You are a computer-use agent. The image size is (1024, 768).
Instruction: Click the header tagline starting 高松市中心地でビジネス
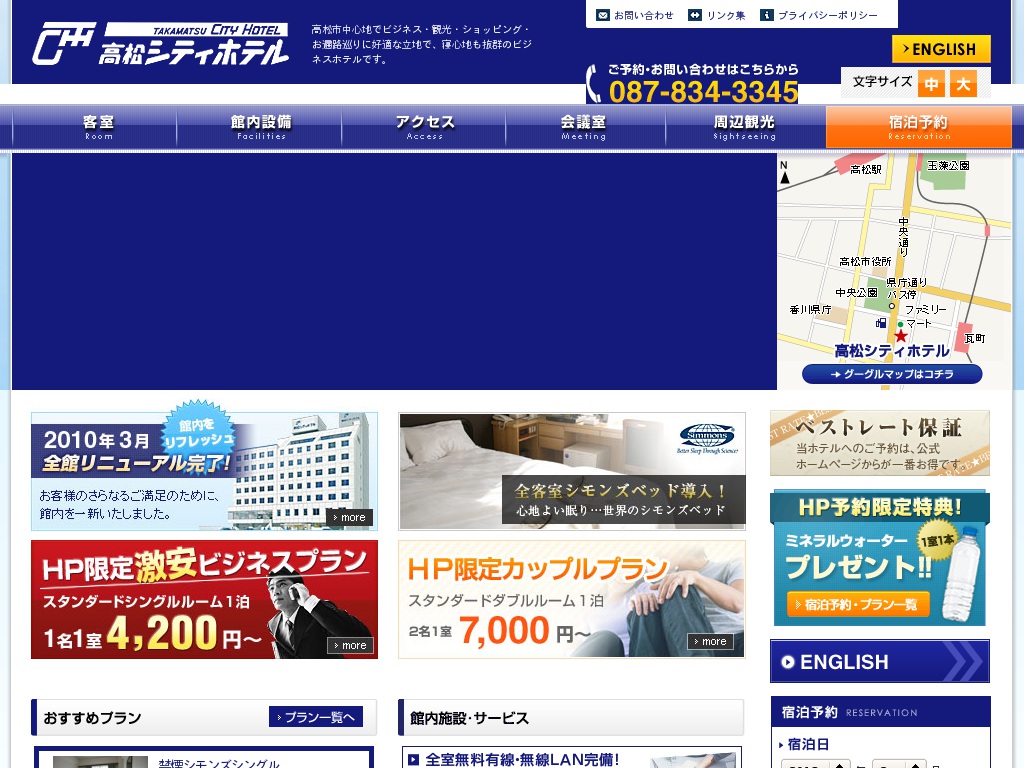421,44
